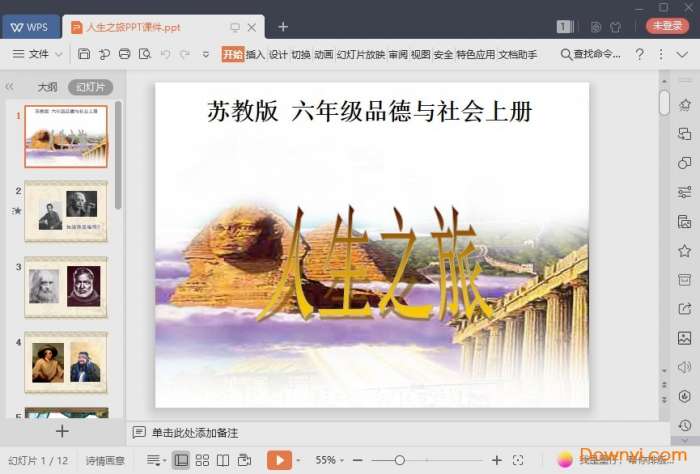
Task: Click the Redo arrow icon
Action: click(x=185, y=54)
